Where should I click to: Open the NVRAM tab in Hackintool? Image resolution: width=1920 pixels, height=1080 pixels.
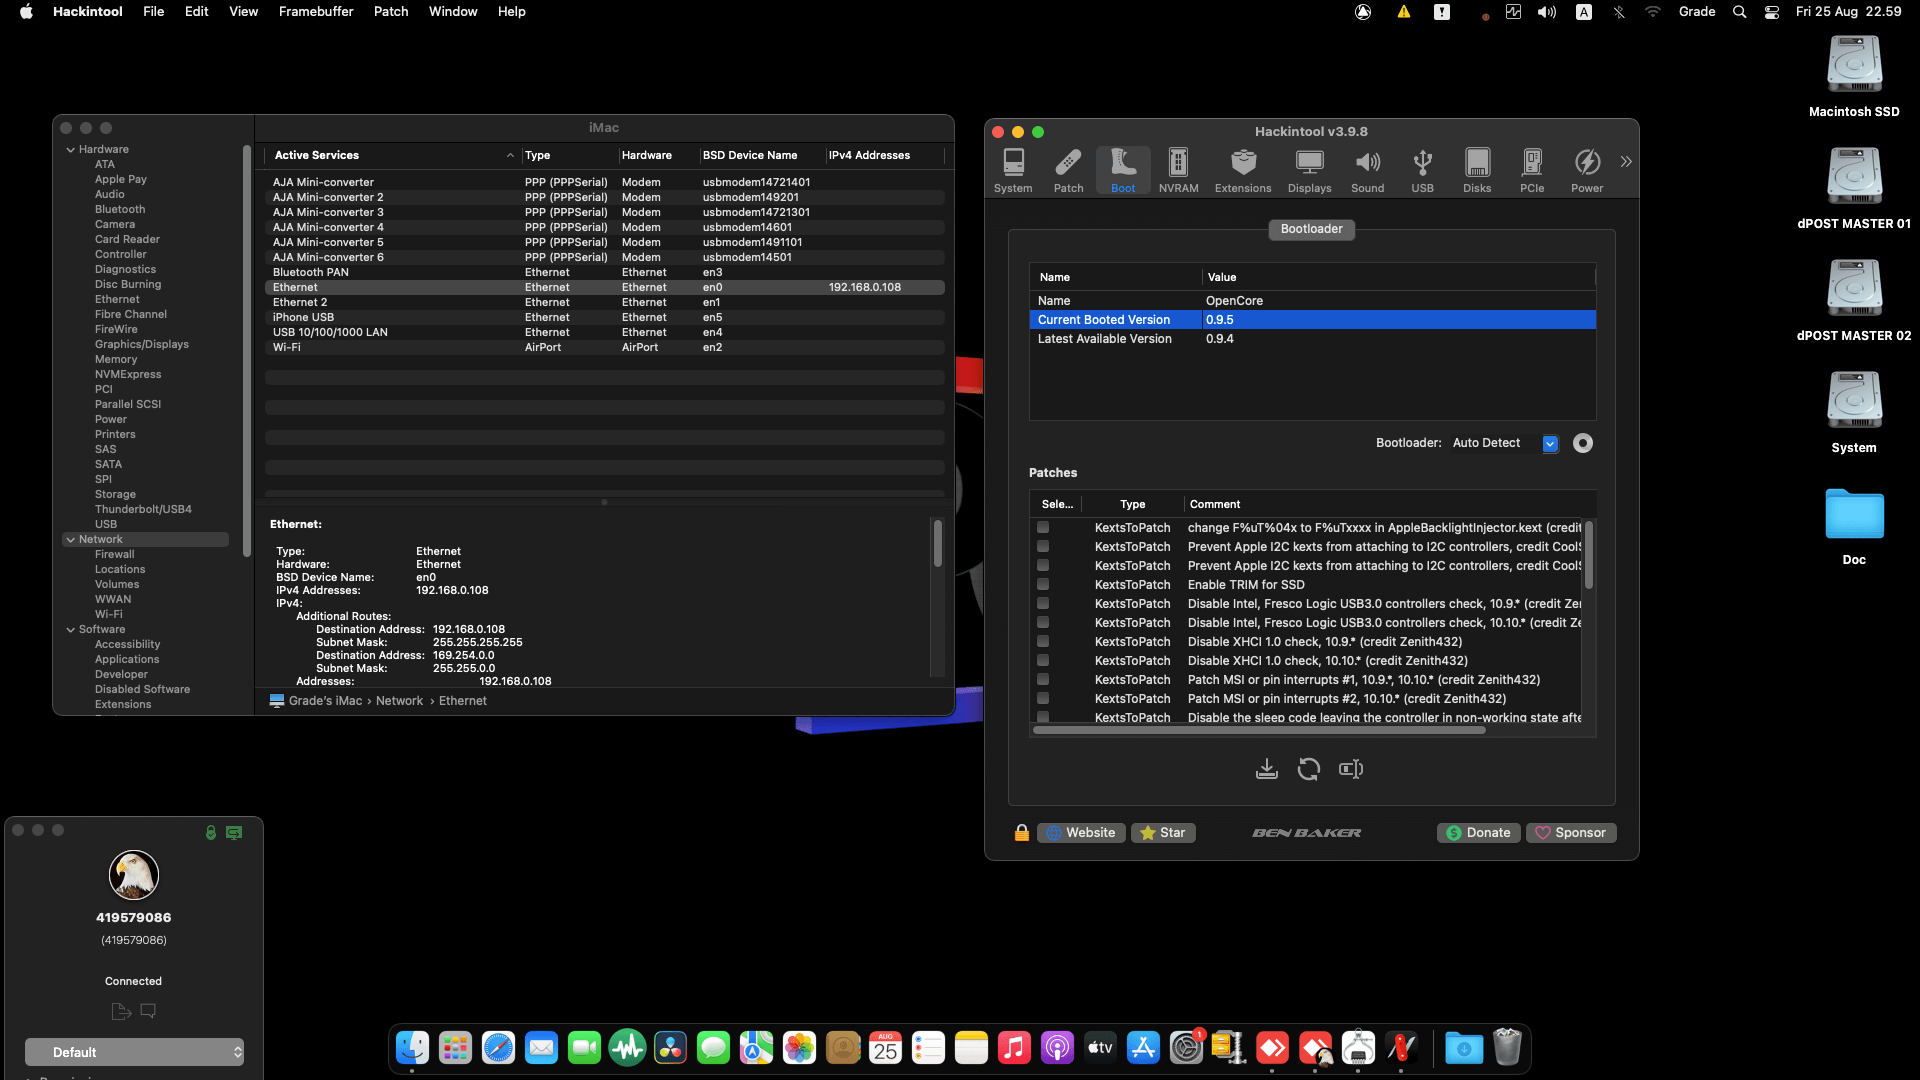pos(1178,170)
